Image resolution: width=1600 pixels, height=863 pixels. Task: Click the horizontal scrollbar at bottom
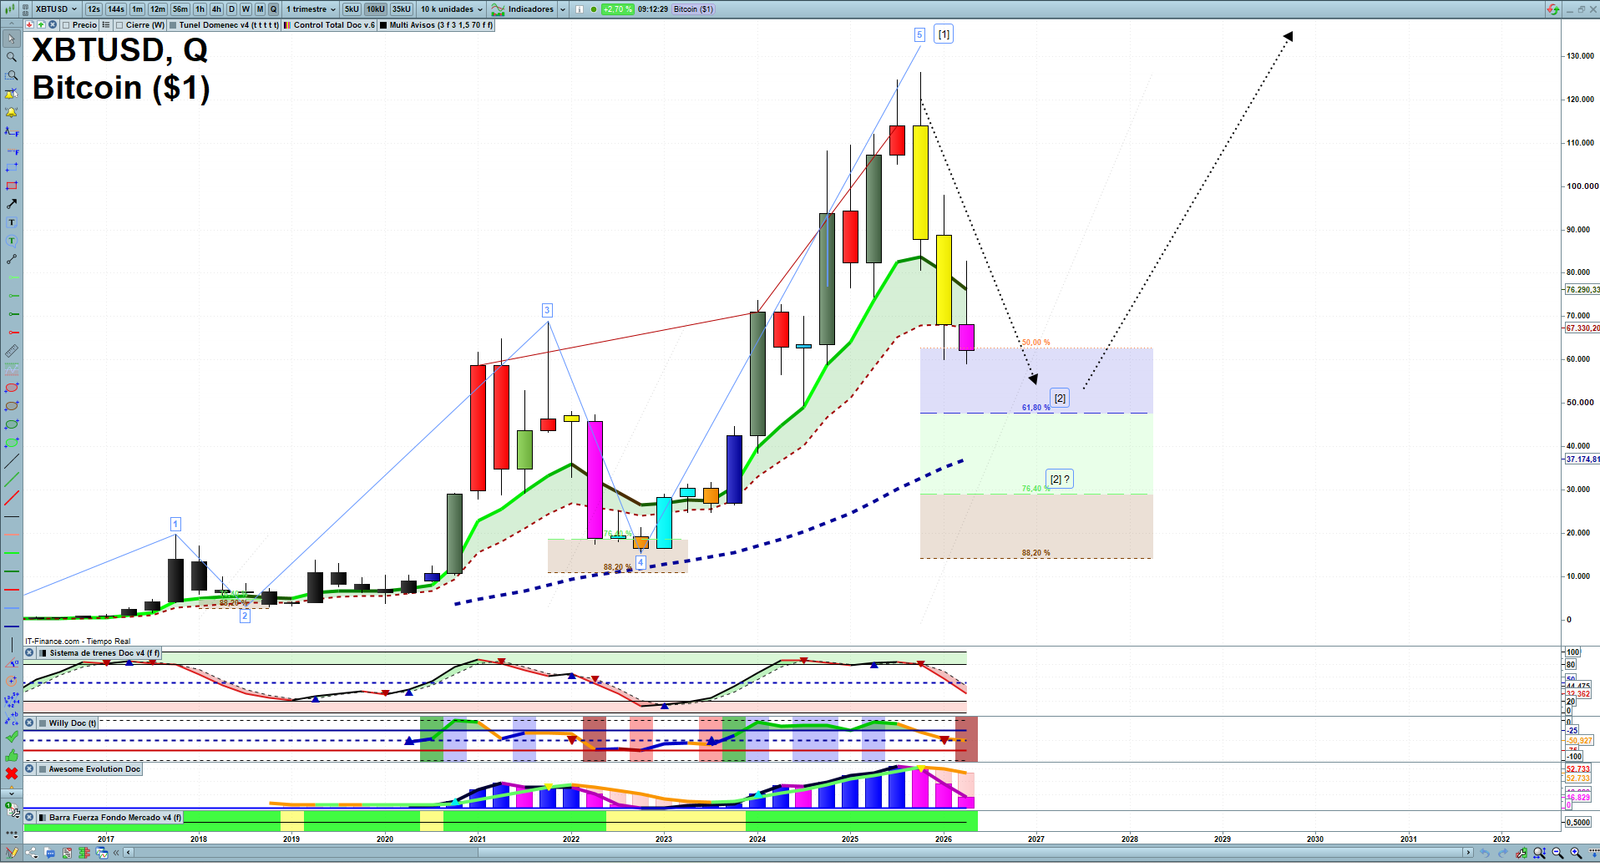pyautogui.click(x=800, y=853)
